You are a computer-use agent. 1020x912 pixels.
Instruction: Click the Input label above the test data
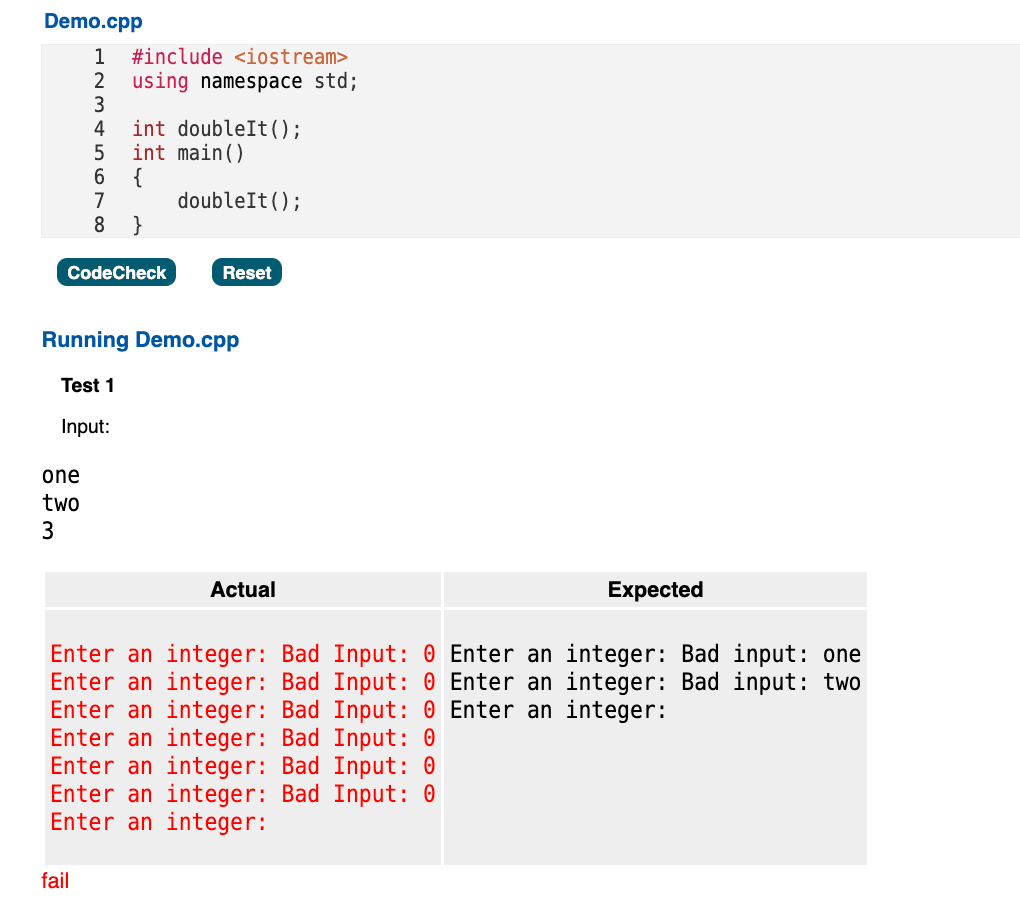84,426
